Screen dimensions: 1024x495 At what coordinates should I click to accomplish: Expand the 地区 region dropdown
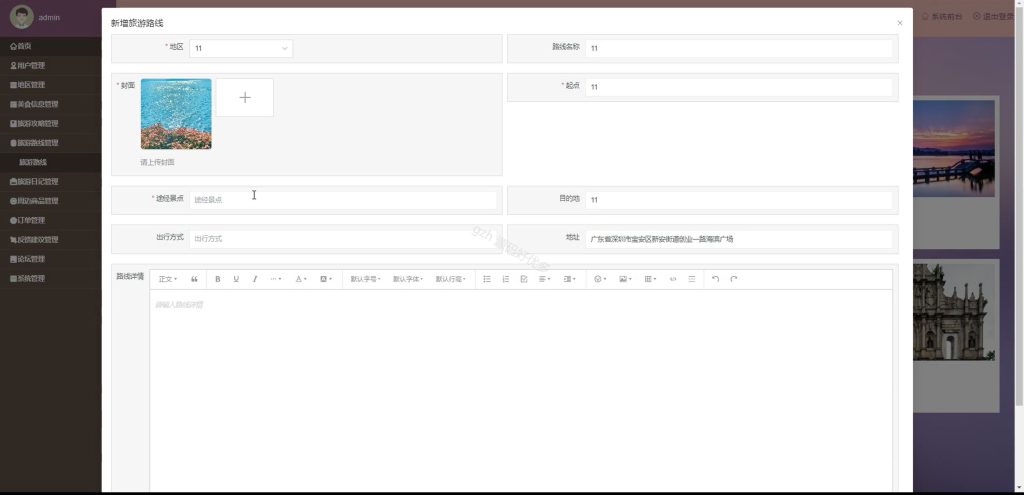click(241, 48)
